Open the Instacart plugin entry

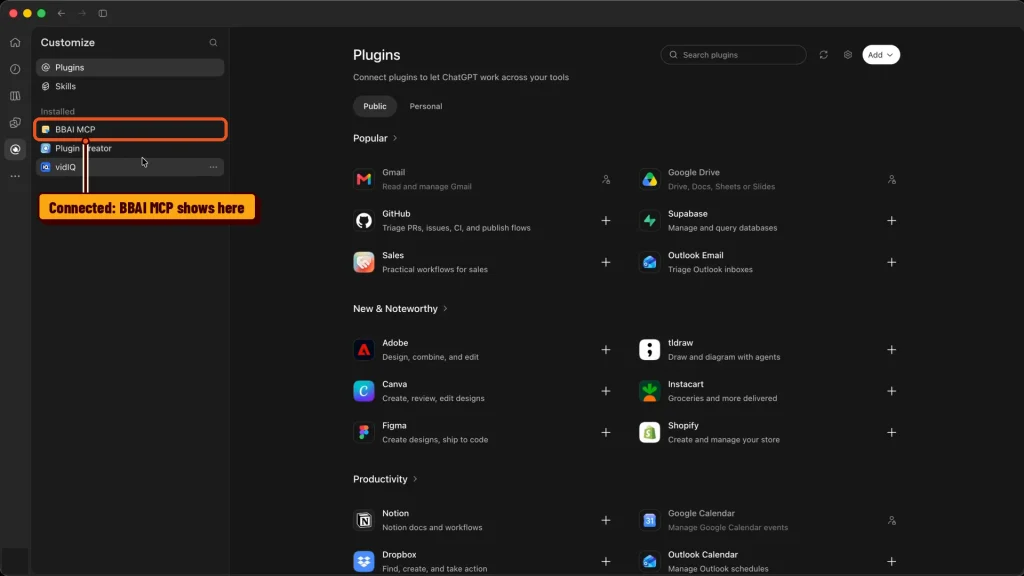[x=769, y=391]
